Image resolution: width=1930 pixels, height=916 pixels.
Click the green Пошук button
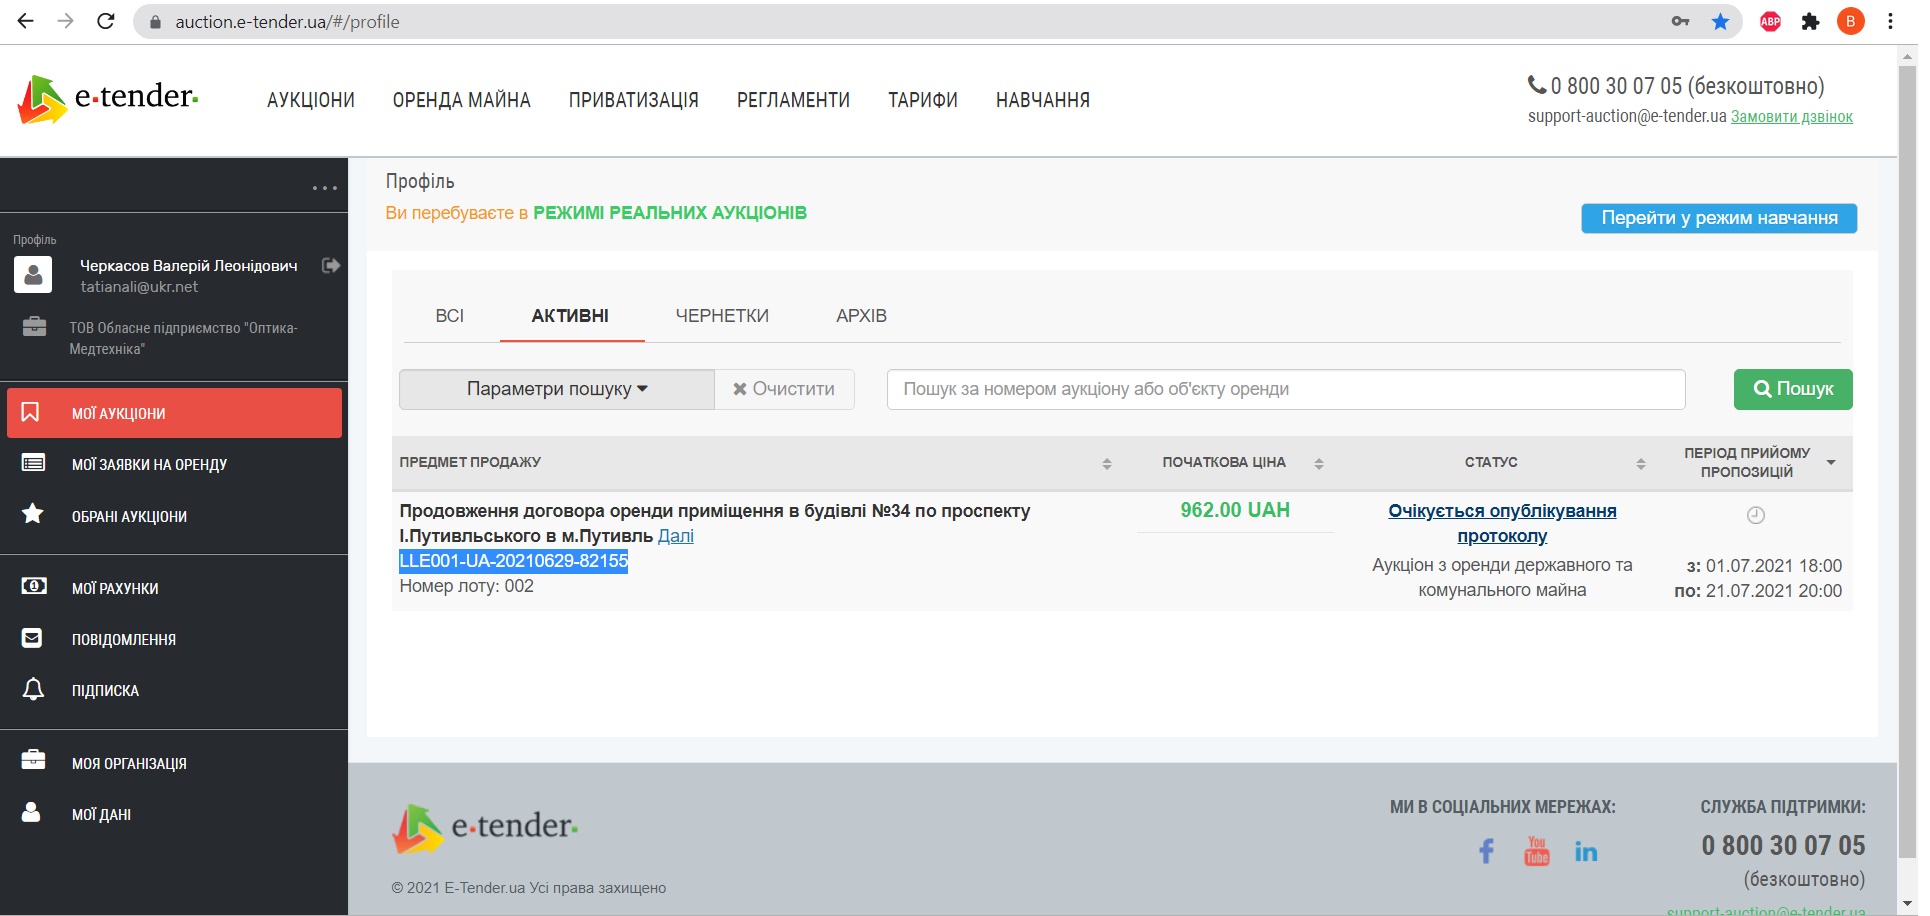(x=1792, y=389)
